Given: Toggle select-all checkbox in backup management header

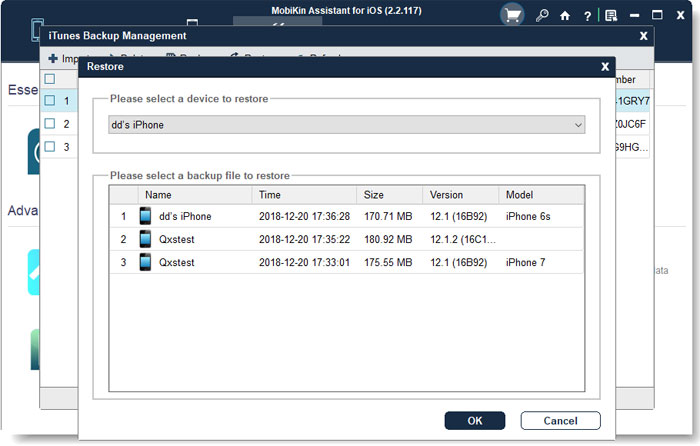Looking at the screenshot, I should tap(50, 79).
